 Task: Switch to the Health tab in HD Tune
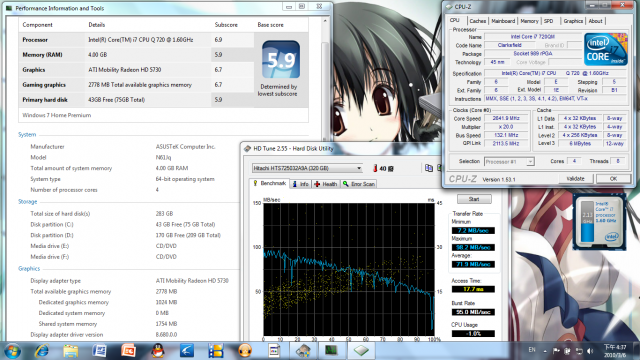tap(326, 184)
